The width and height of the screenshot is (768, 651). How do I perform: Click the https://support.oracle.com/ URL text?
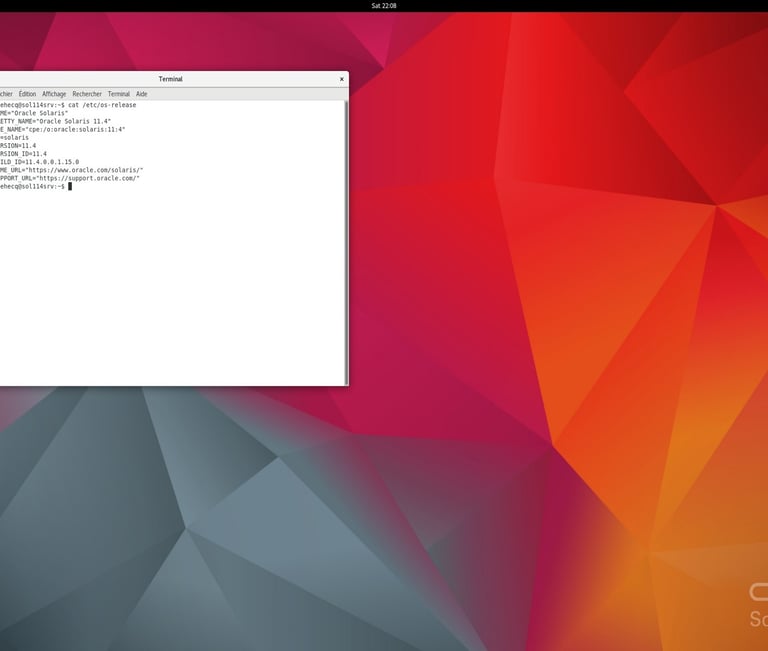[x=88, y=178]
